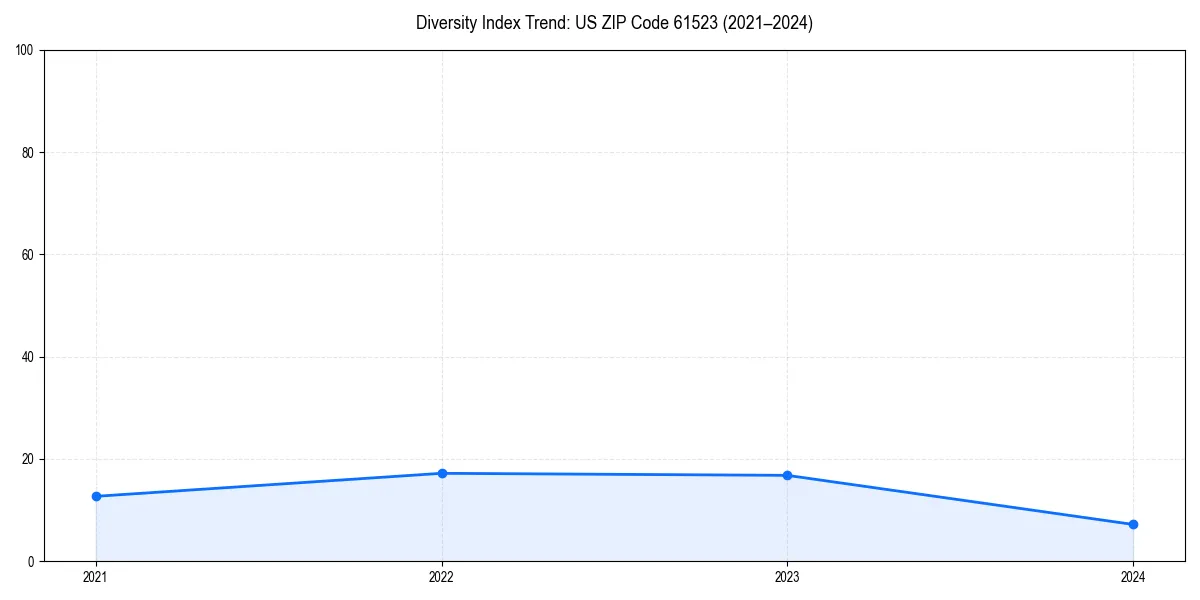
Task: Click the 20 y-axis tick label
Action: tap(30, 459)
